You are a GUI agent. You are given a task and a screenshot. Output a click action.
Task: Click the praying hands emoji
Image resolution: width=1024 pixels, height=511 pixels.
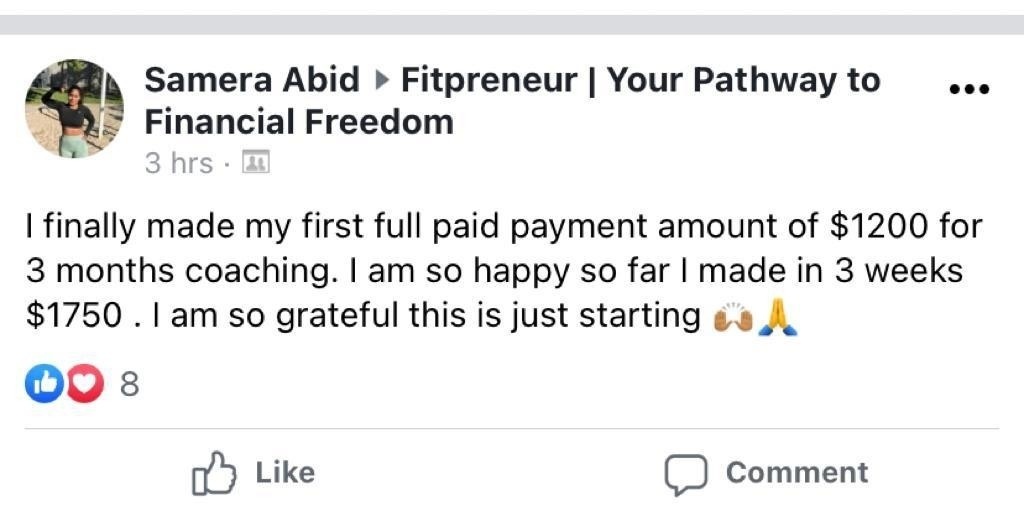click(x=777, y=318)
